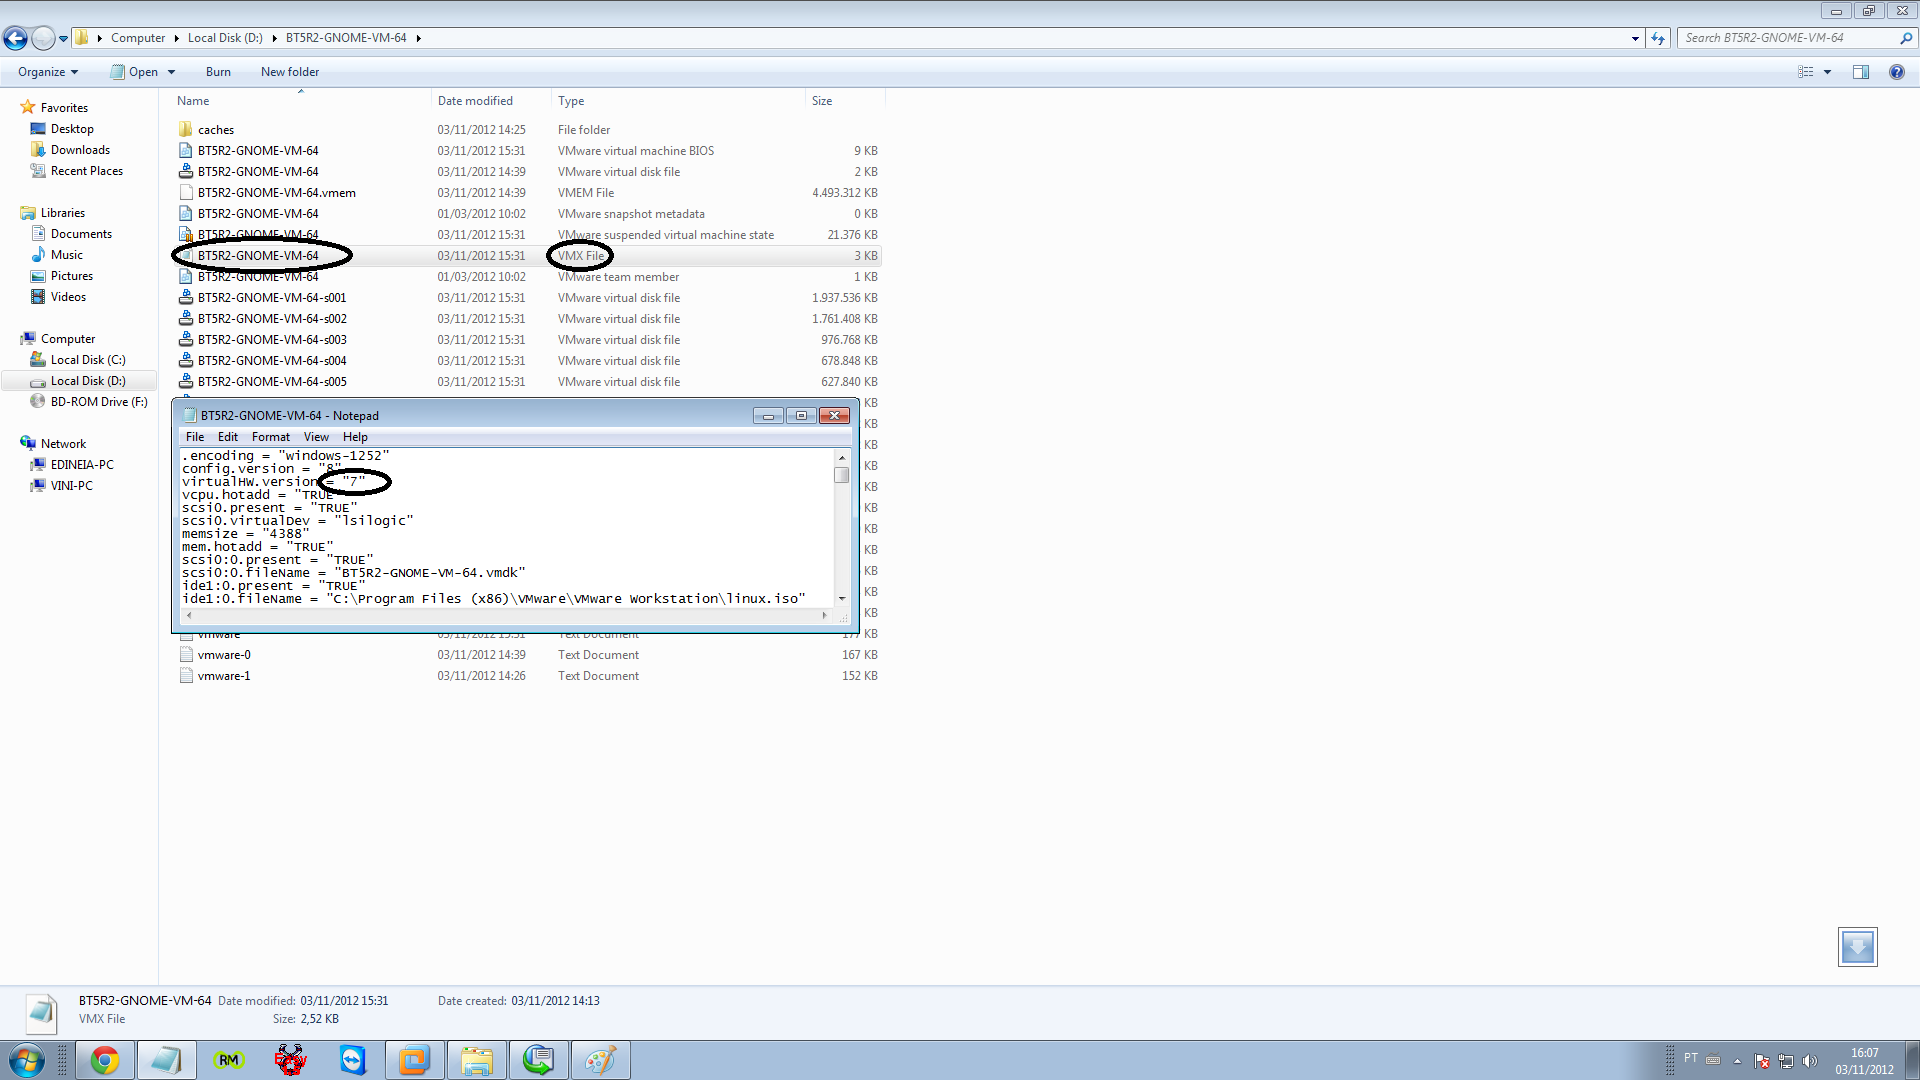Open the Help menu in Notepad
The width and height of the screenshot is (1920, 1080).
(x=355, y=437)
